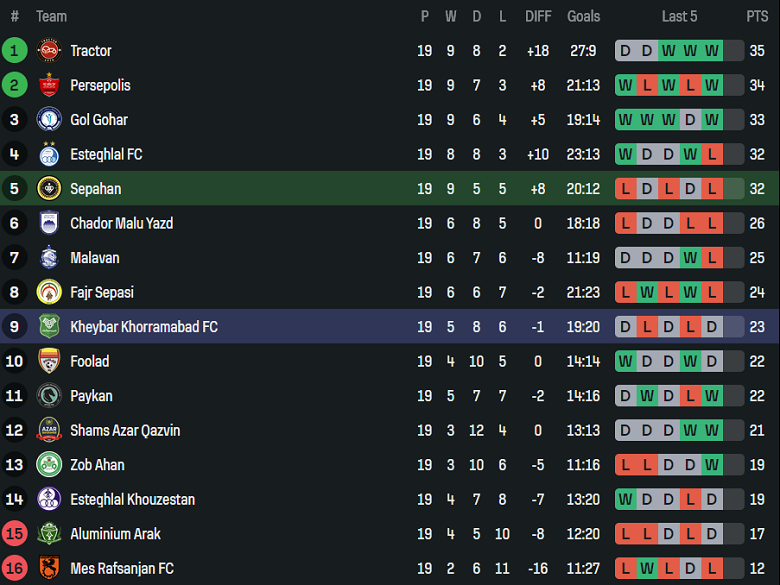Click the Paykan team logo

[x=49, y=396]
